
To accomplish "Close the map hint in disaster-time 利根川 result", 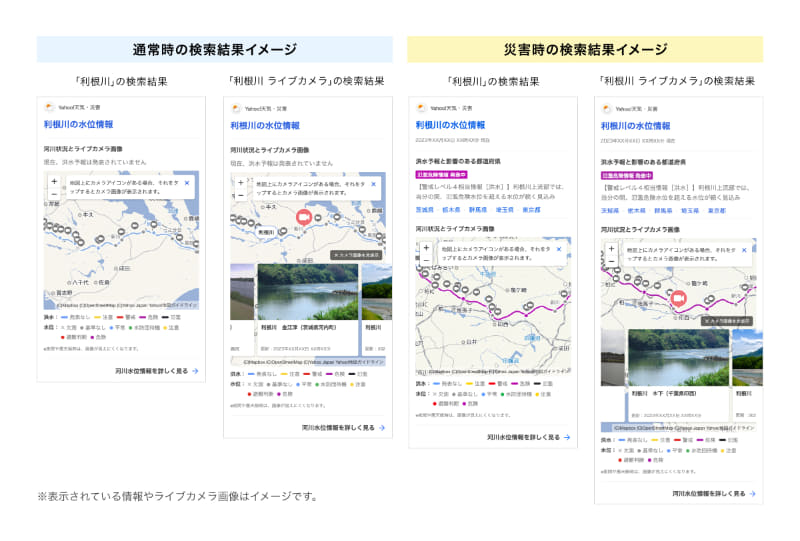I will (559, 249).
